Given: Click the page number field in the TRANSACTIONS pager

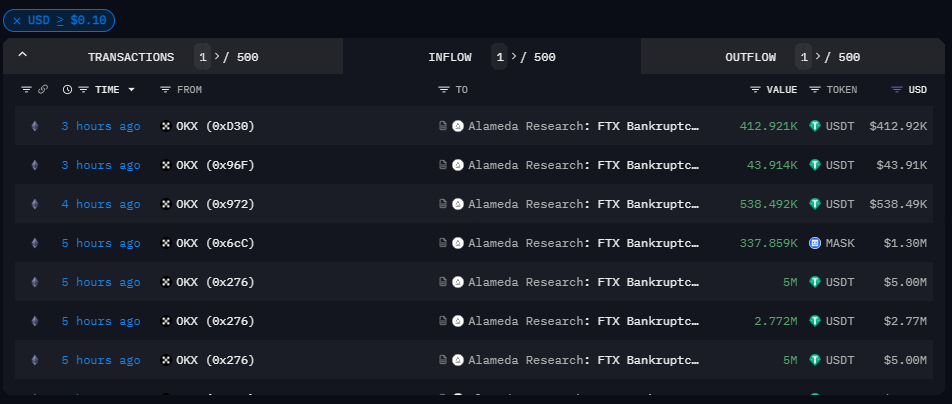Looking at the screenshot, I should (201, 57).
